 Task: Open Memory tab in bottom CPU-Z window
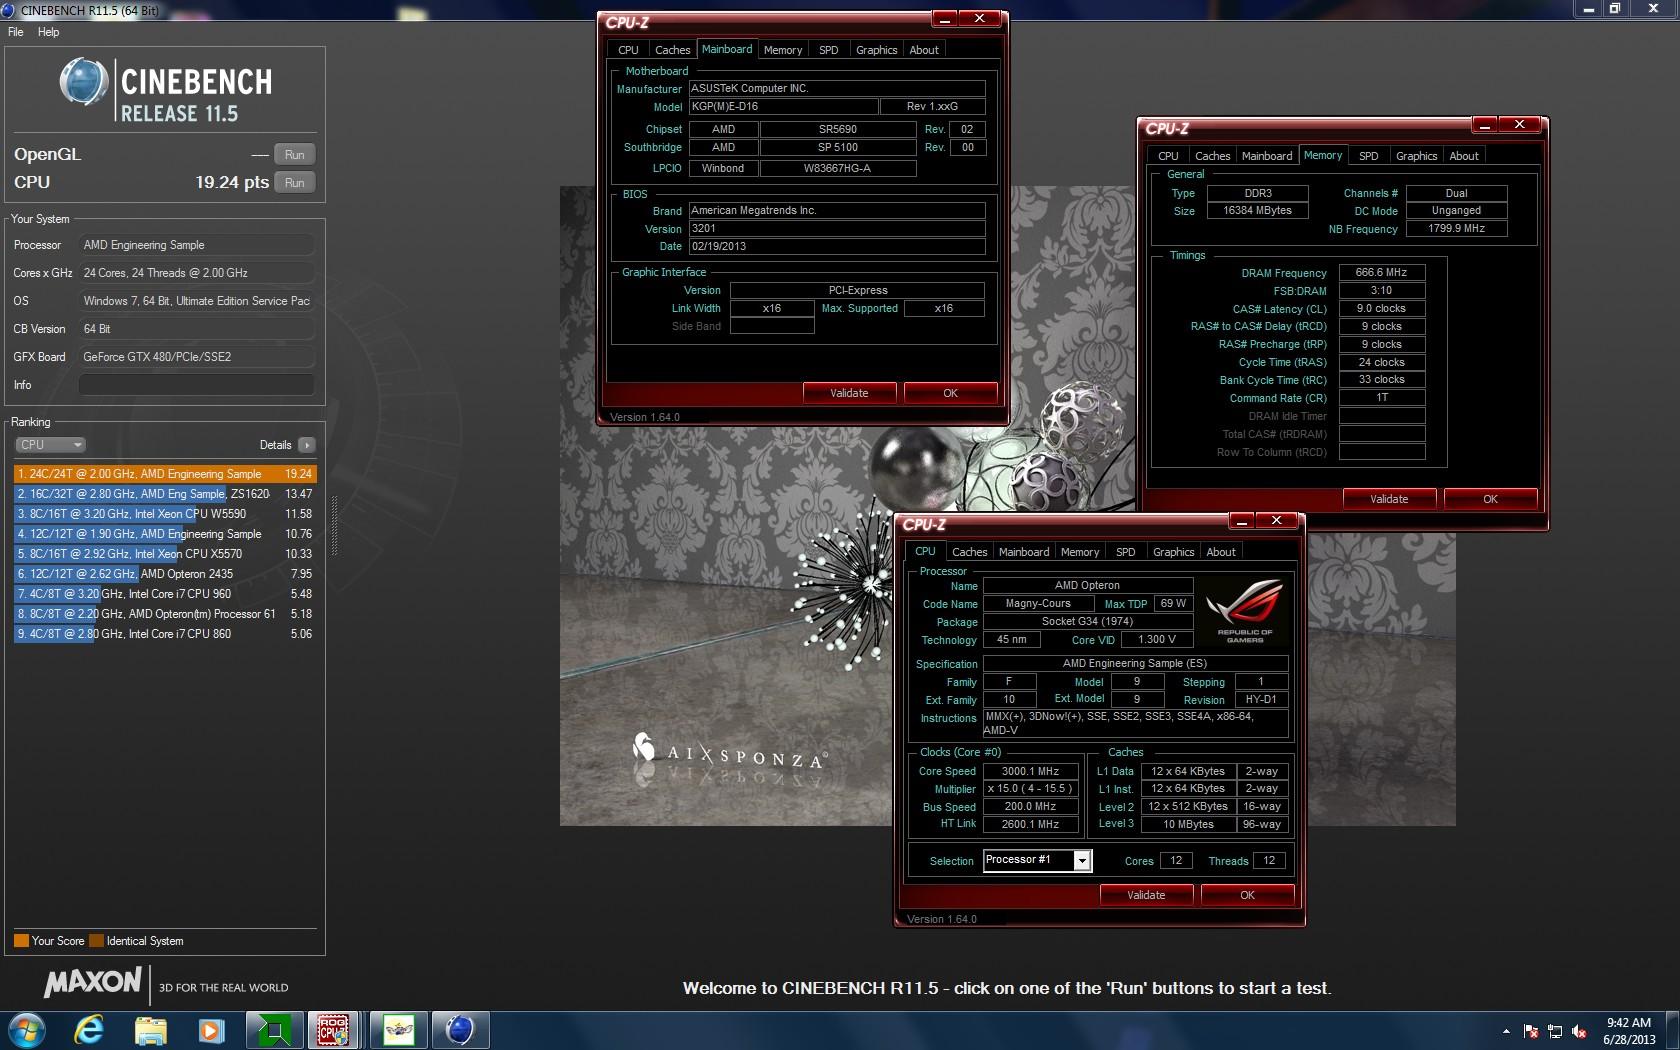1080,552
